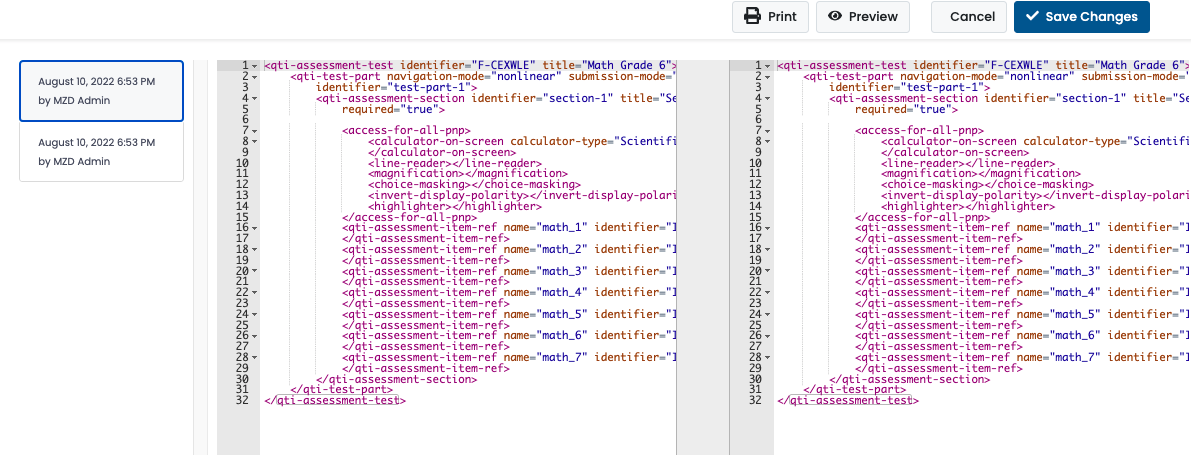Click the printer icon in Print button
The width and height of the screenshot is (1191, 455).
(752, 17)
